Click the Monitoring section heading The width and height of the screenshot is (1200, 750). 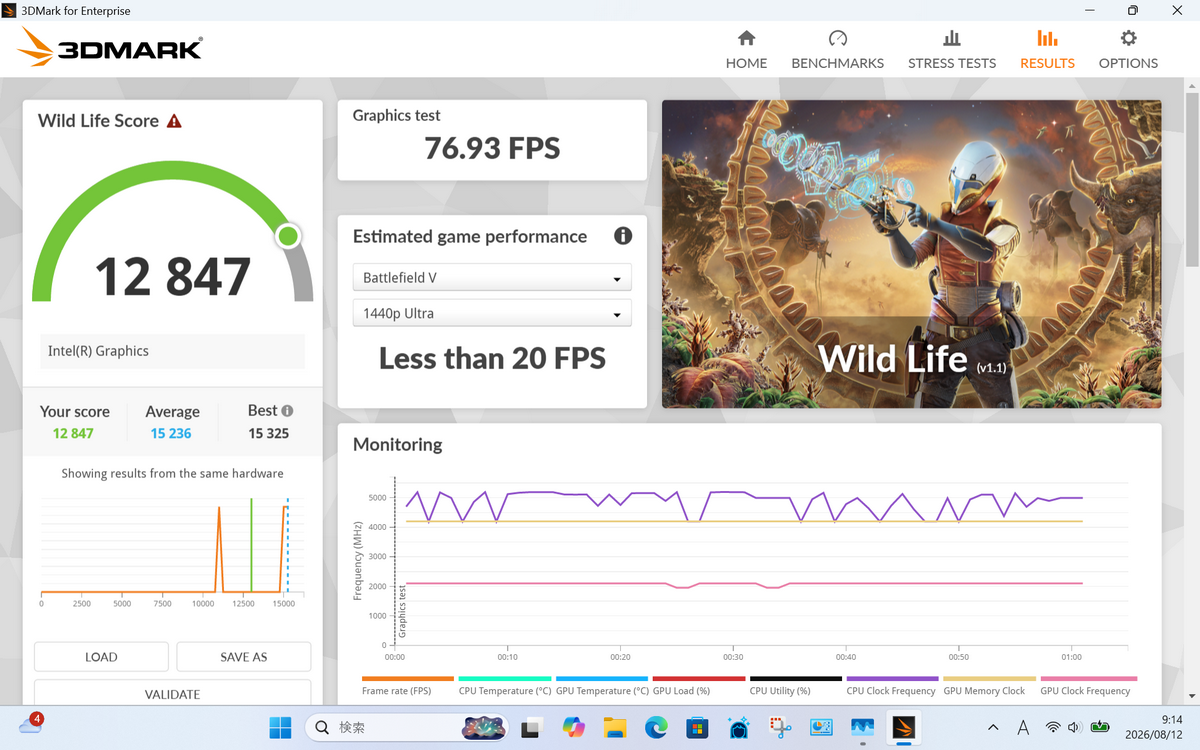click(397, 444)
